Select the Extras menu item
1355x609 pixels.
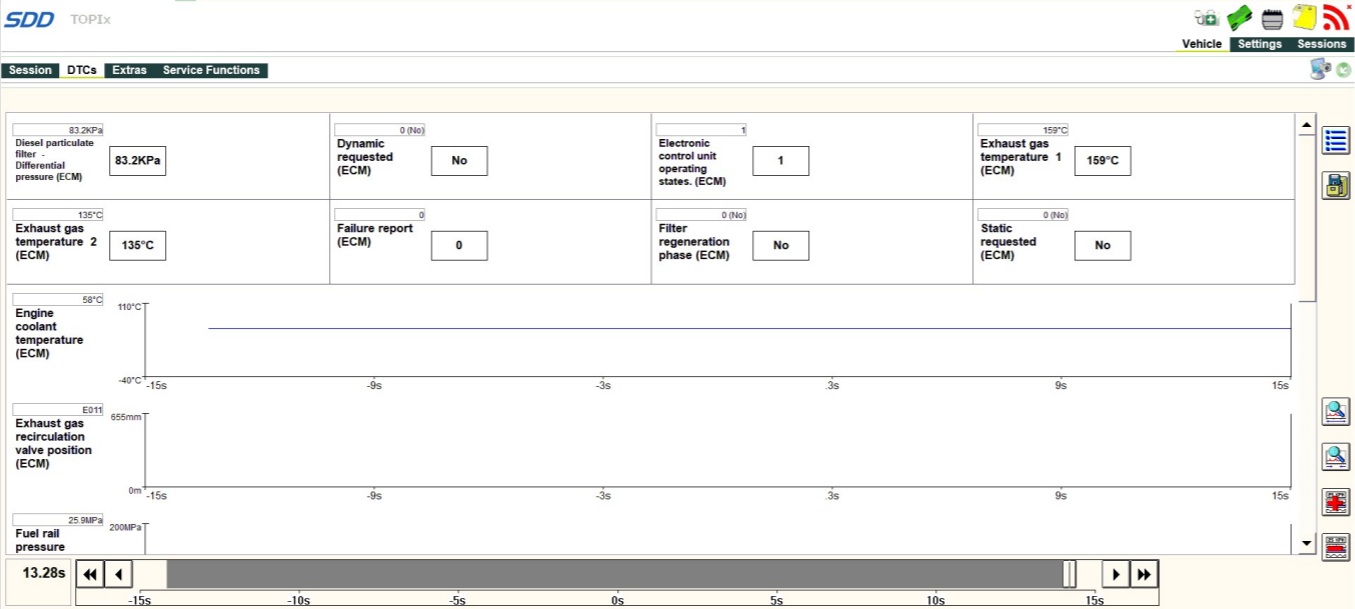click(129, 70)
